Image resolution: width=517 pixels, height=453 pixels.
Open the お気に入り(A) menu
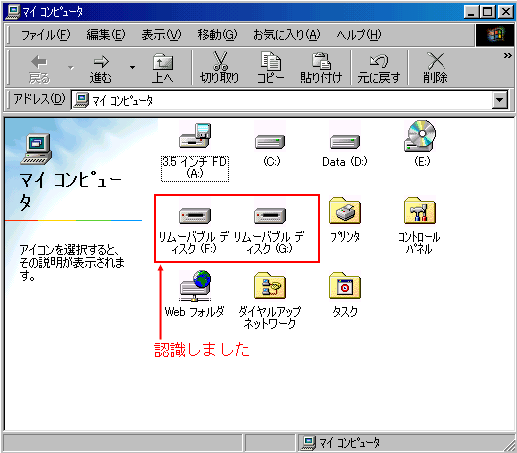pyautogui.click(x=286, y=35)
